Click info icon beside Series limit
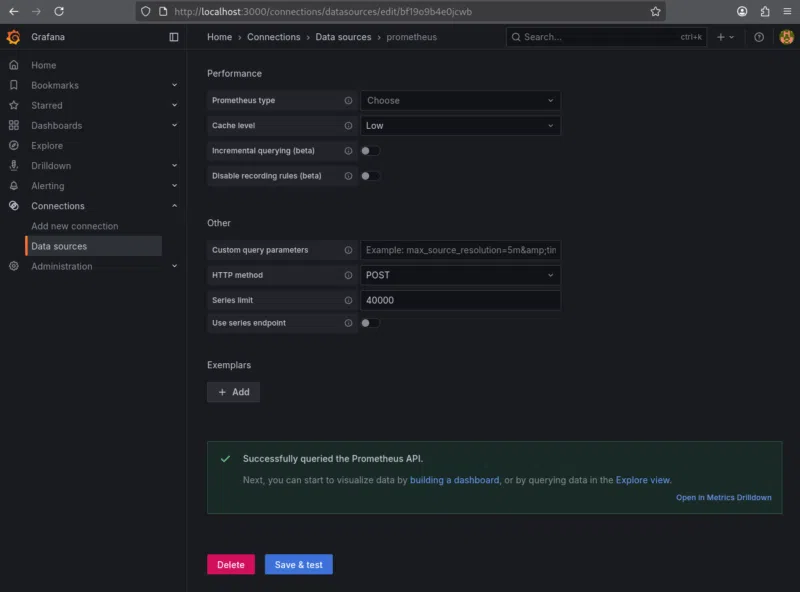The image size is (800, 592). pyautogui.click(x=349, y=300)
